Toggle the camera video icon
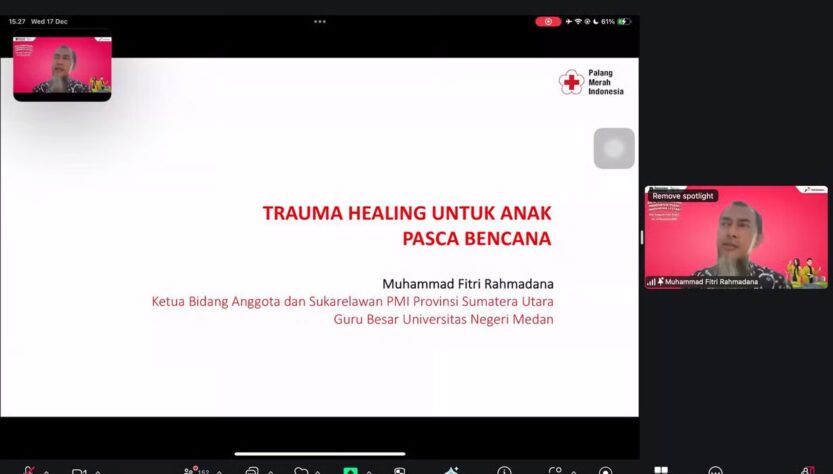The height and width of the screenshot is (474, 833). pyautogui.click(x=79, y=470)
